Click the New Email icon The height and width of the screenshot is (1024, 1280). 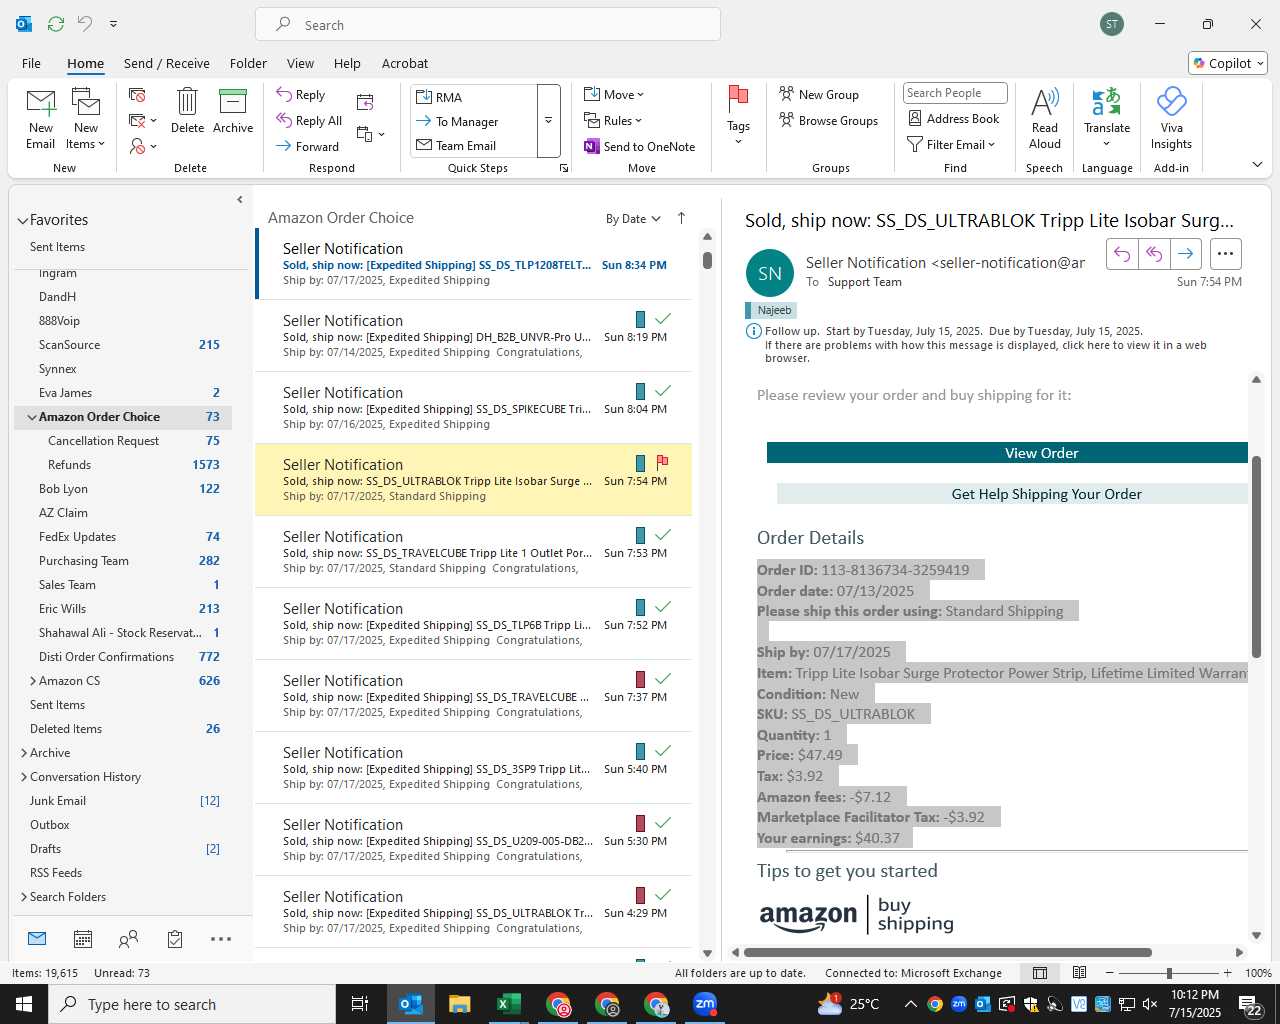tap(41, 104)
